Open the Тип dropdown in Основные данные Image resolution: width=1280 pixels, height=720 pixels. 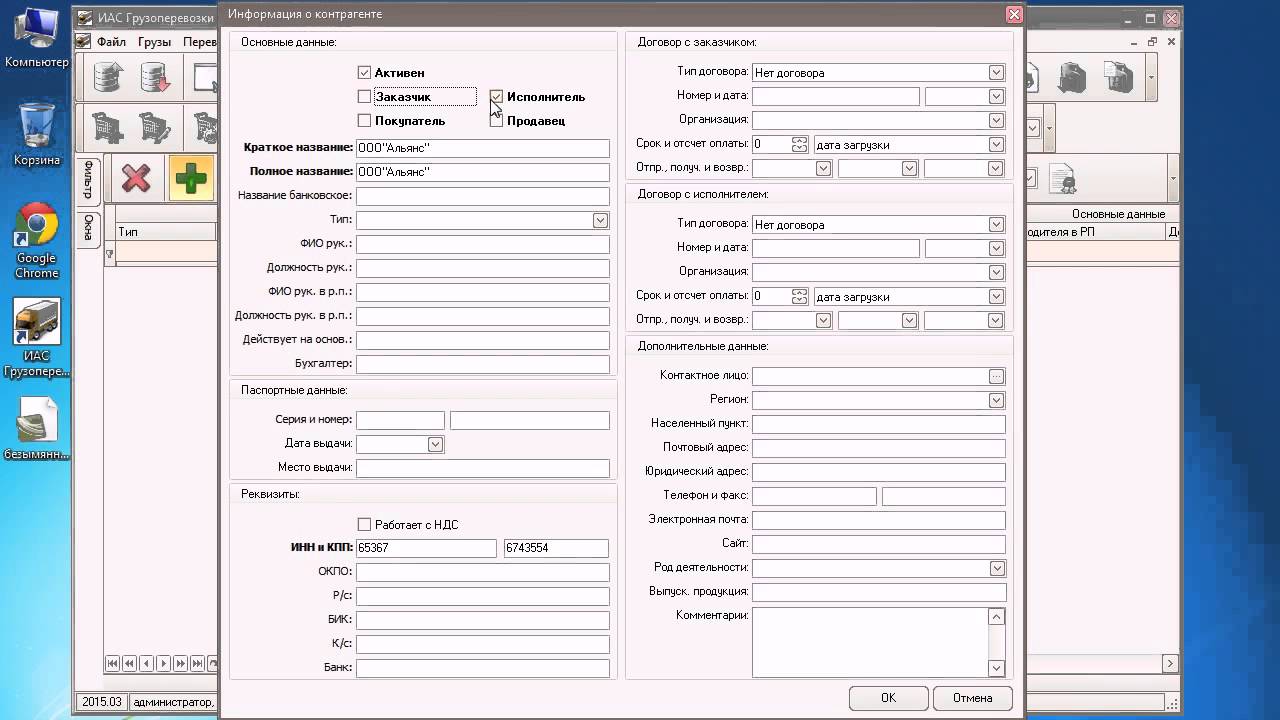(600, 220)
